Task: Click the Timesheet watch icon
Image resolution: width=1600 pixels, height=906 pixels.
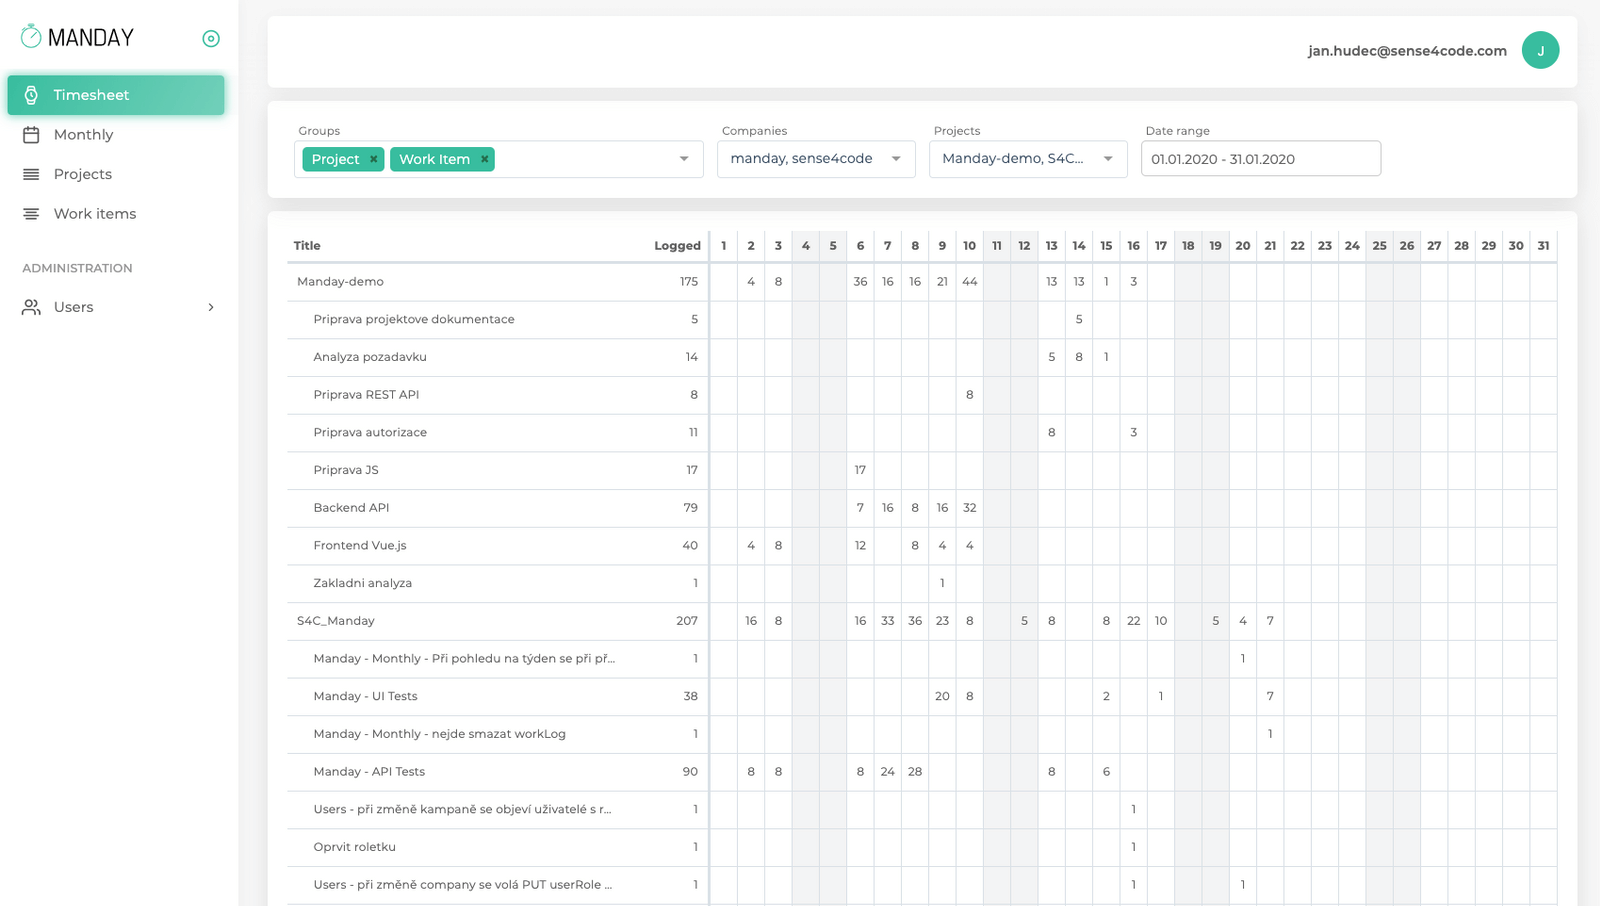Action: pyautogui.click(x=31, y=95)
